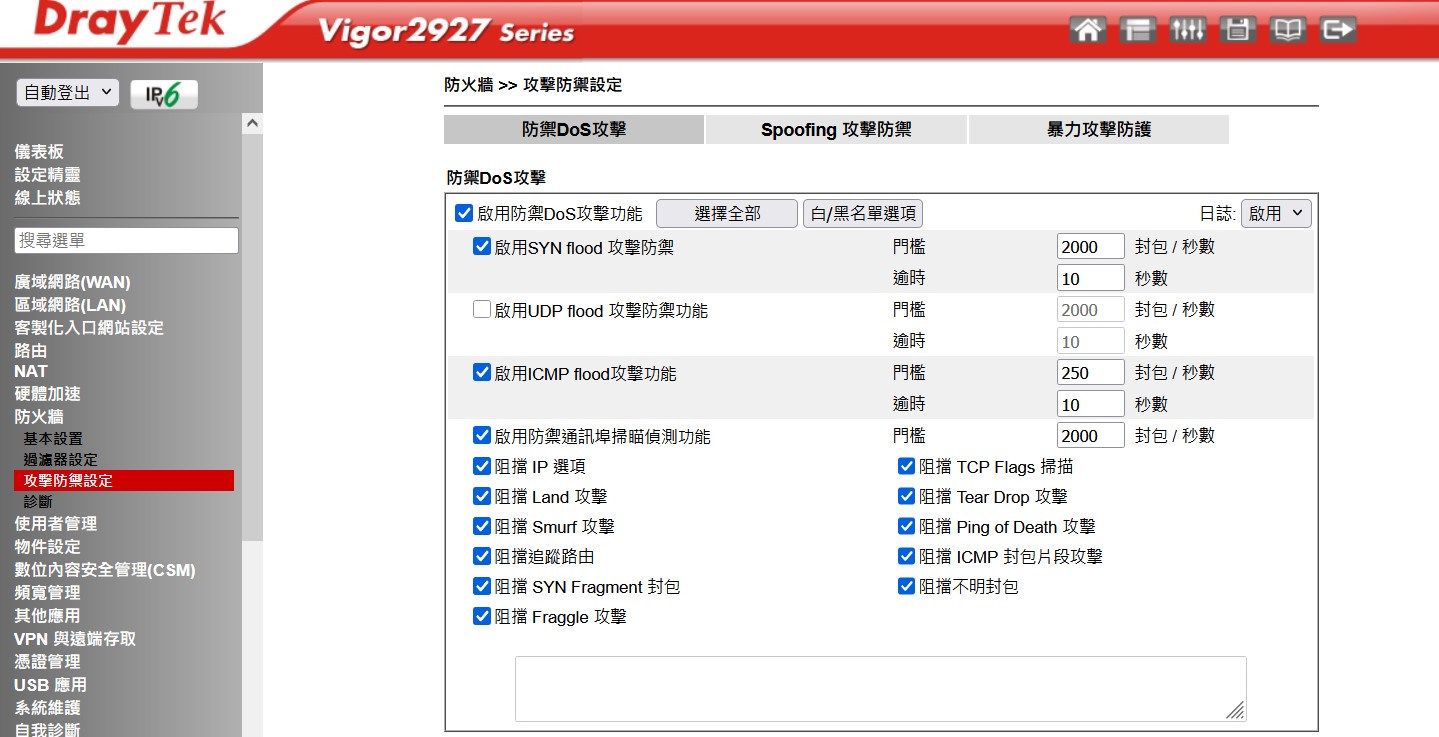This screenshot has height=737, width=1439.
Task: Open the book manual icon
Action: point(1287,30)
